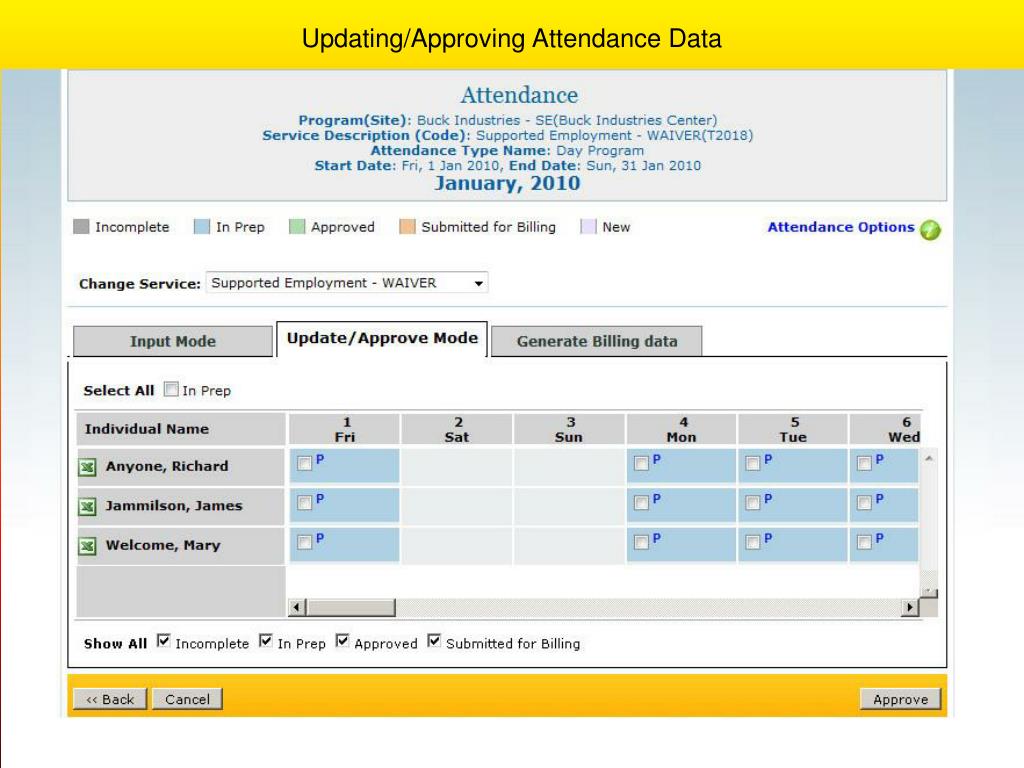Screen dimensions: 1024x768
Task: Click the << Back button
Action: pyautogui.click(x=110, y=699)
